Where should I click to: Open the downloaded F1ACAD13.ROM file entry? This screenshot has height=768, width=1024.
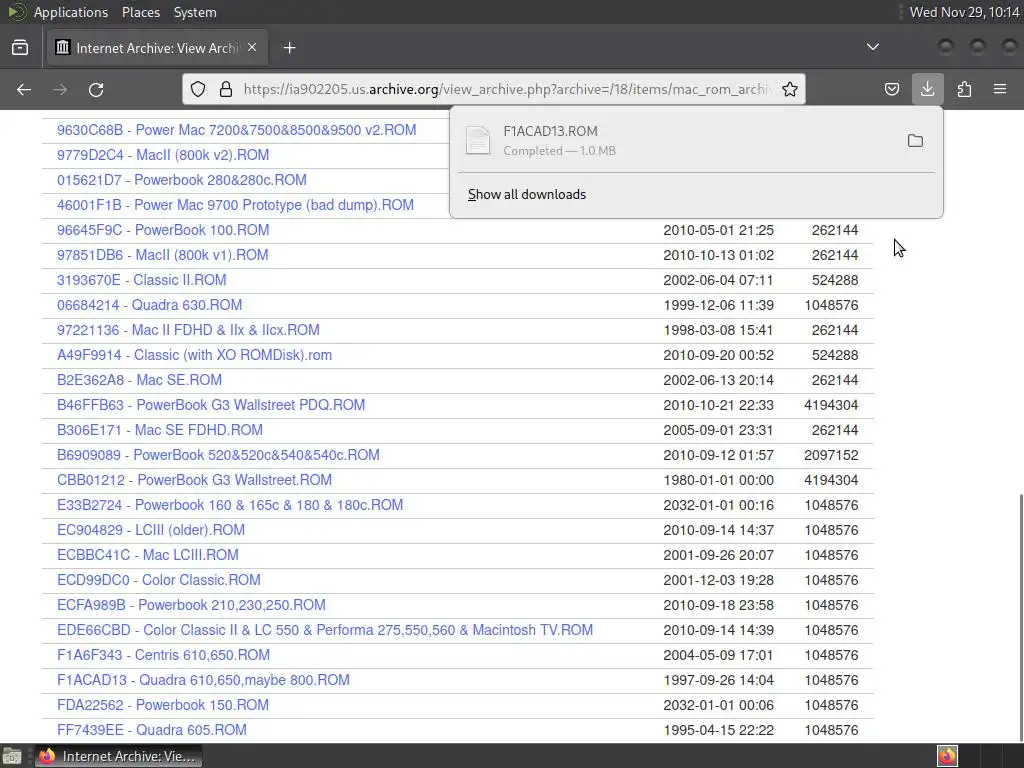click(x=679, y=140)
